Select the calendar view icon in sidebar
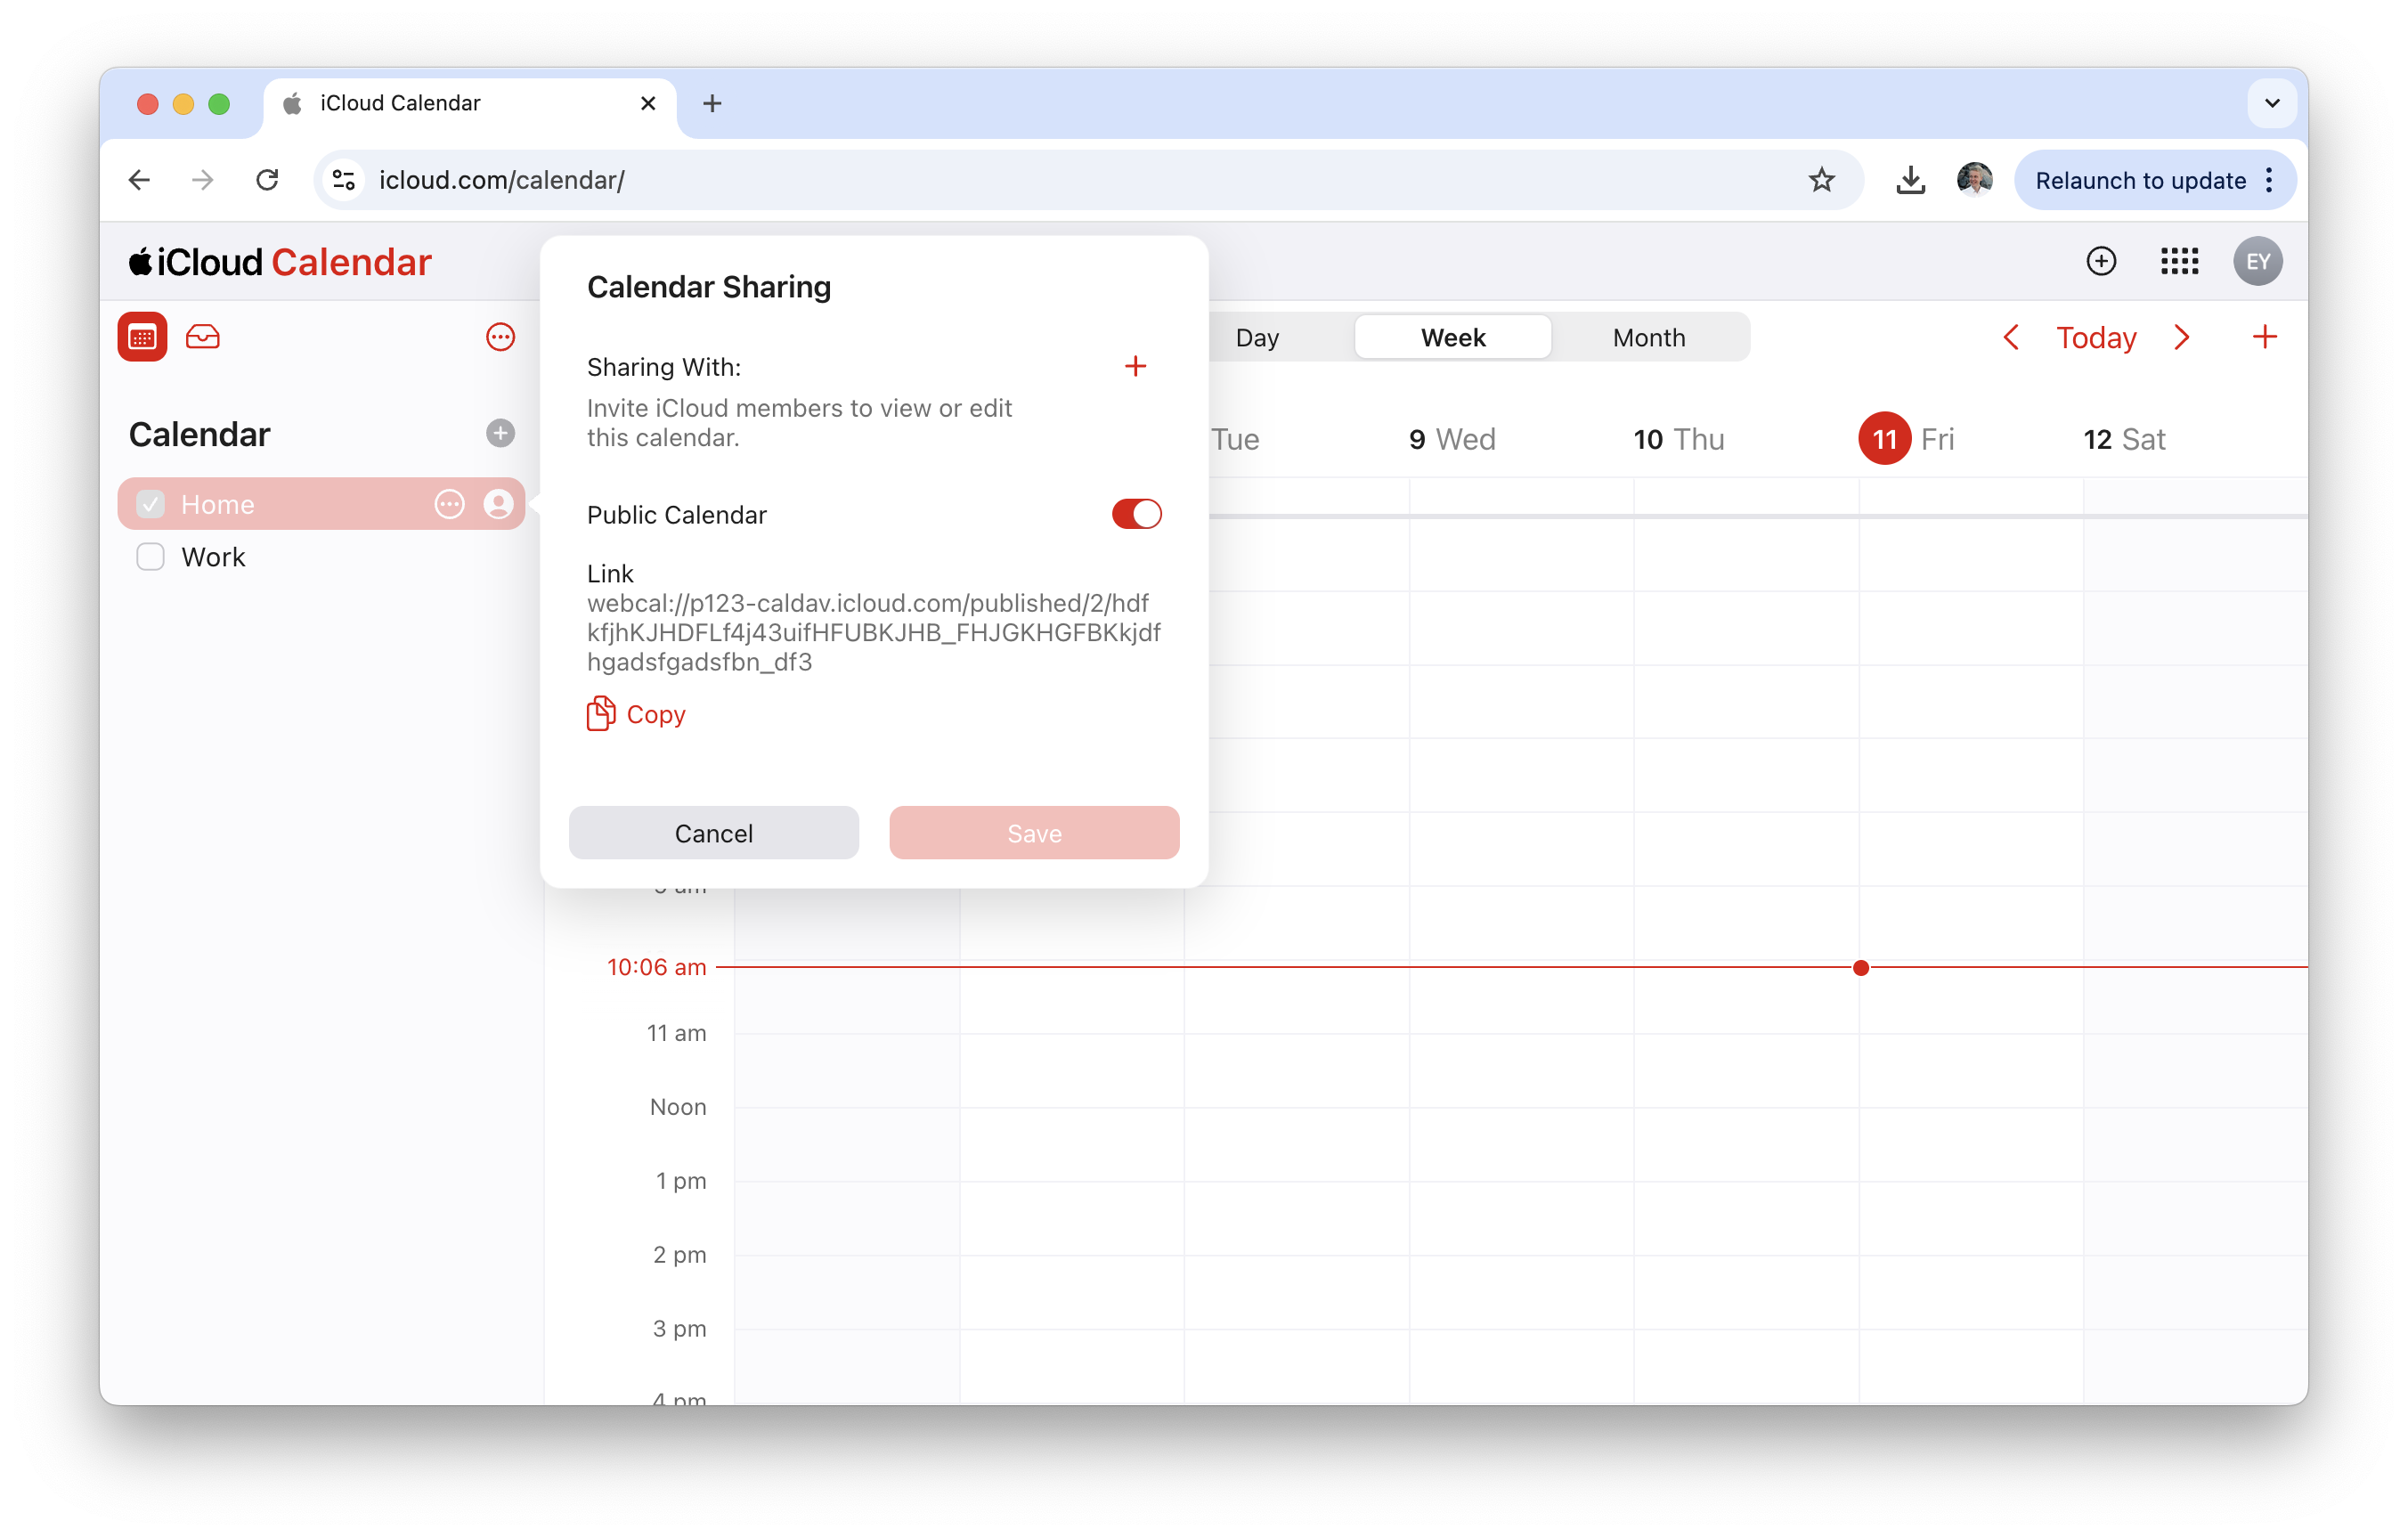This screenshot has width=2408, height=1537. [x=142, y=337]
